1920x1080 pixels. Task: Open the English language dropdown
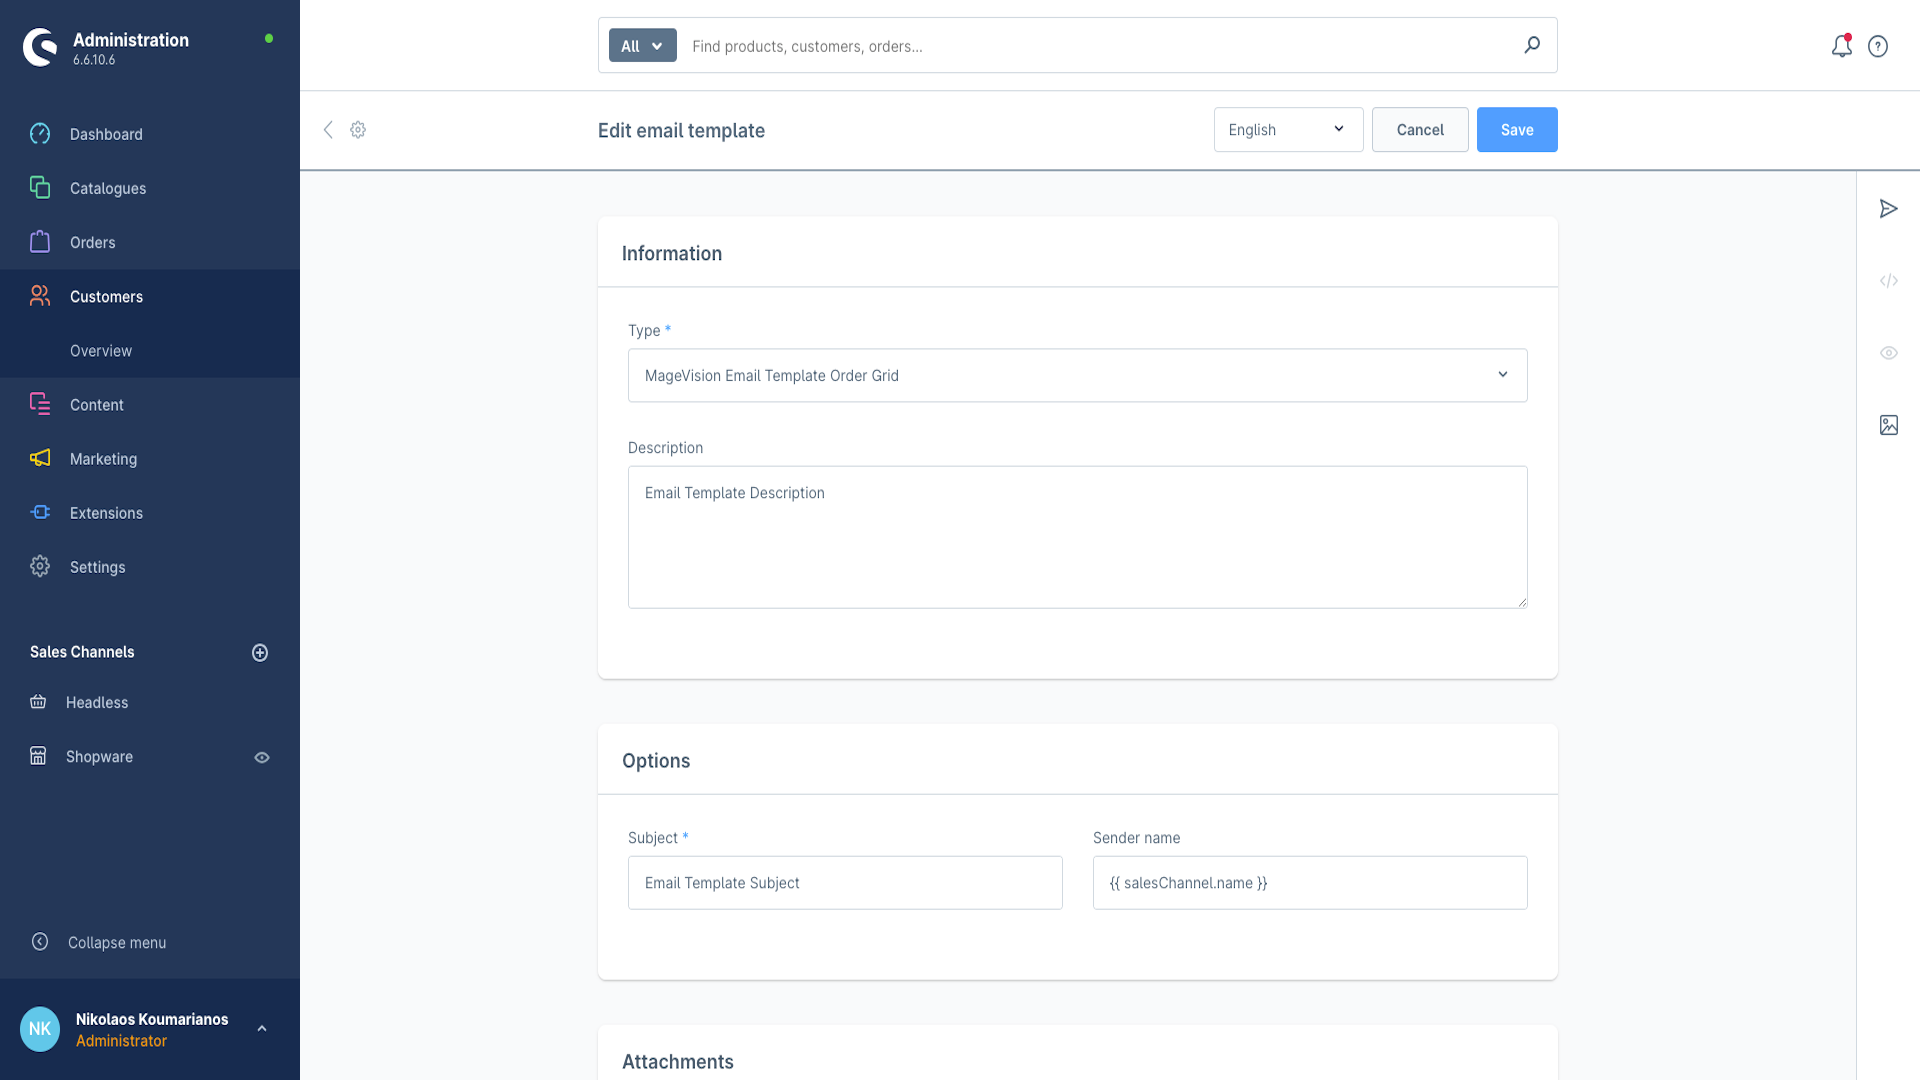[1288, 130]
